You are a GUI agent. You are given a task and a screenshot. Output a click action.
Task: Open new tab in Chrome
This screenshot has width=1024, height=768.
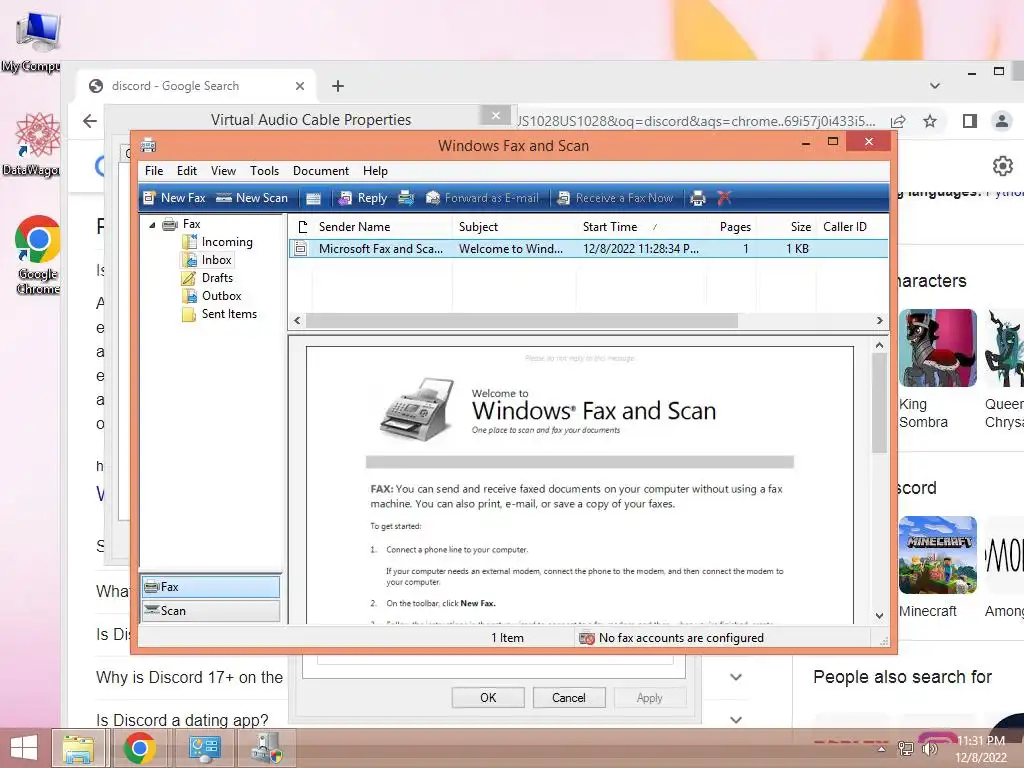pos(338,86)
